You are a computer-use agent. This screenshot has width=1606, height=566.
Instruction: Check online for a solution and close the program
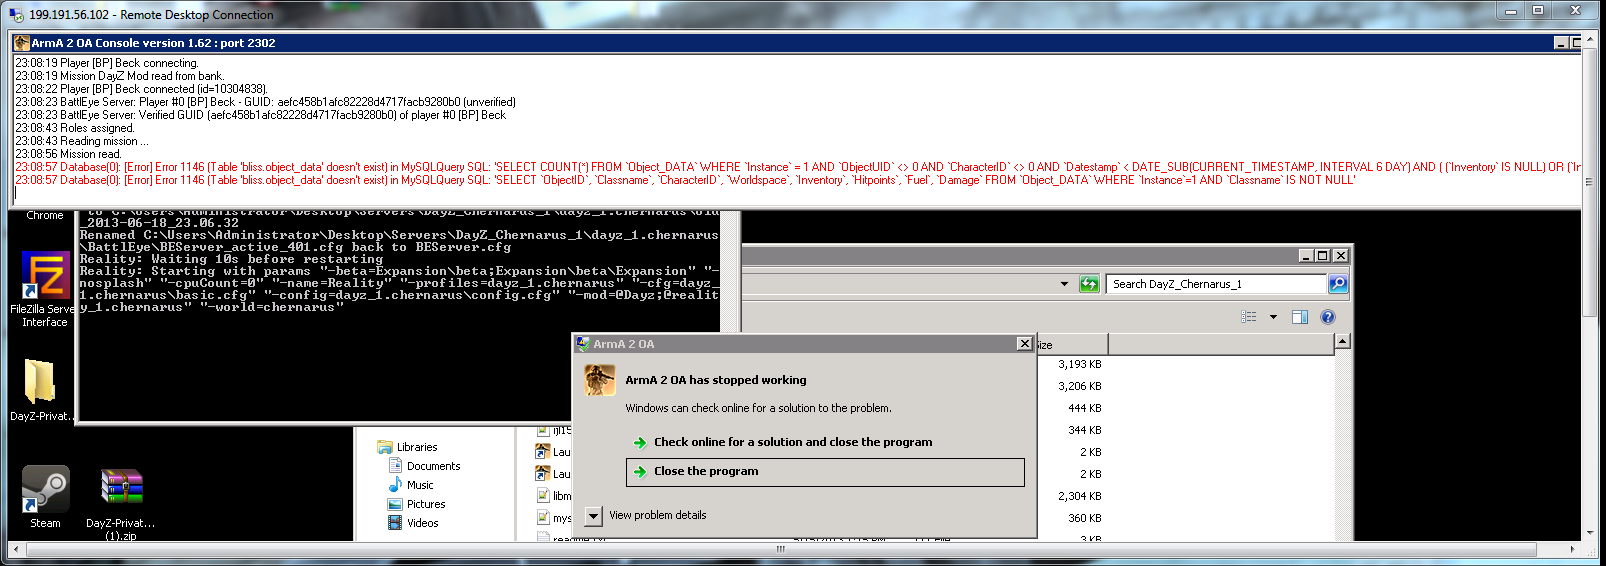(x=793, y=442)
